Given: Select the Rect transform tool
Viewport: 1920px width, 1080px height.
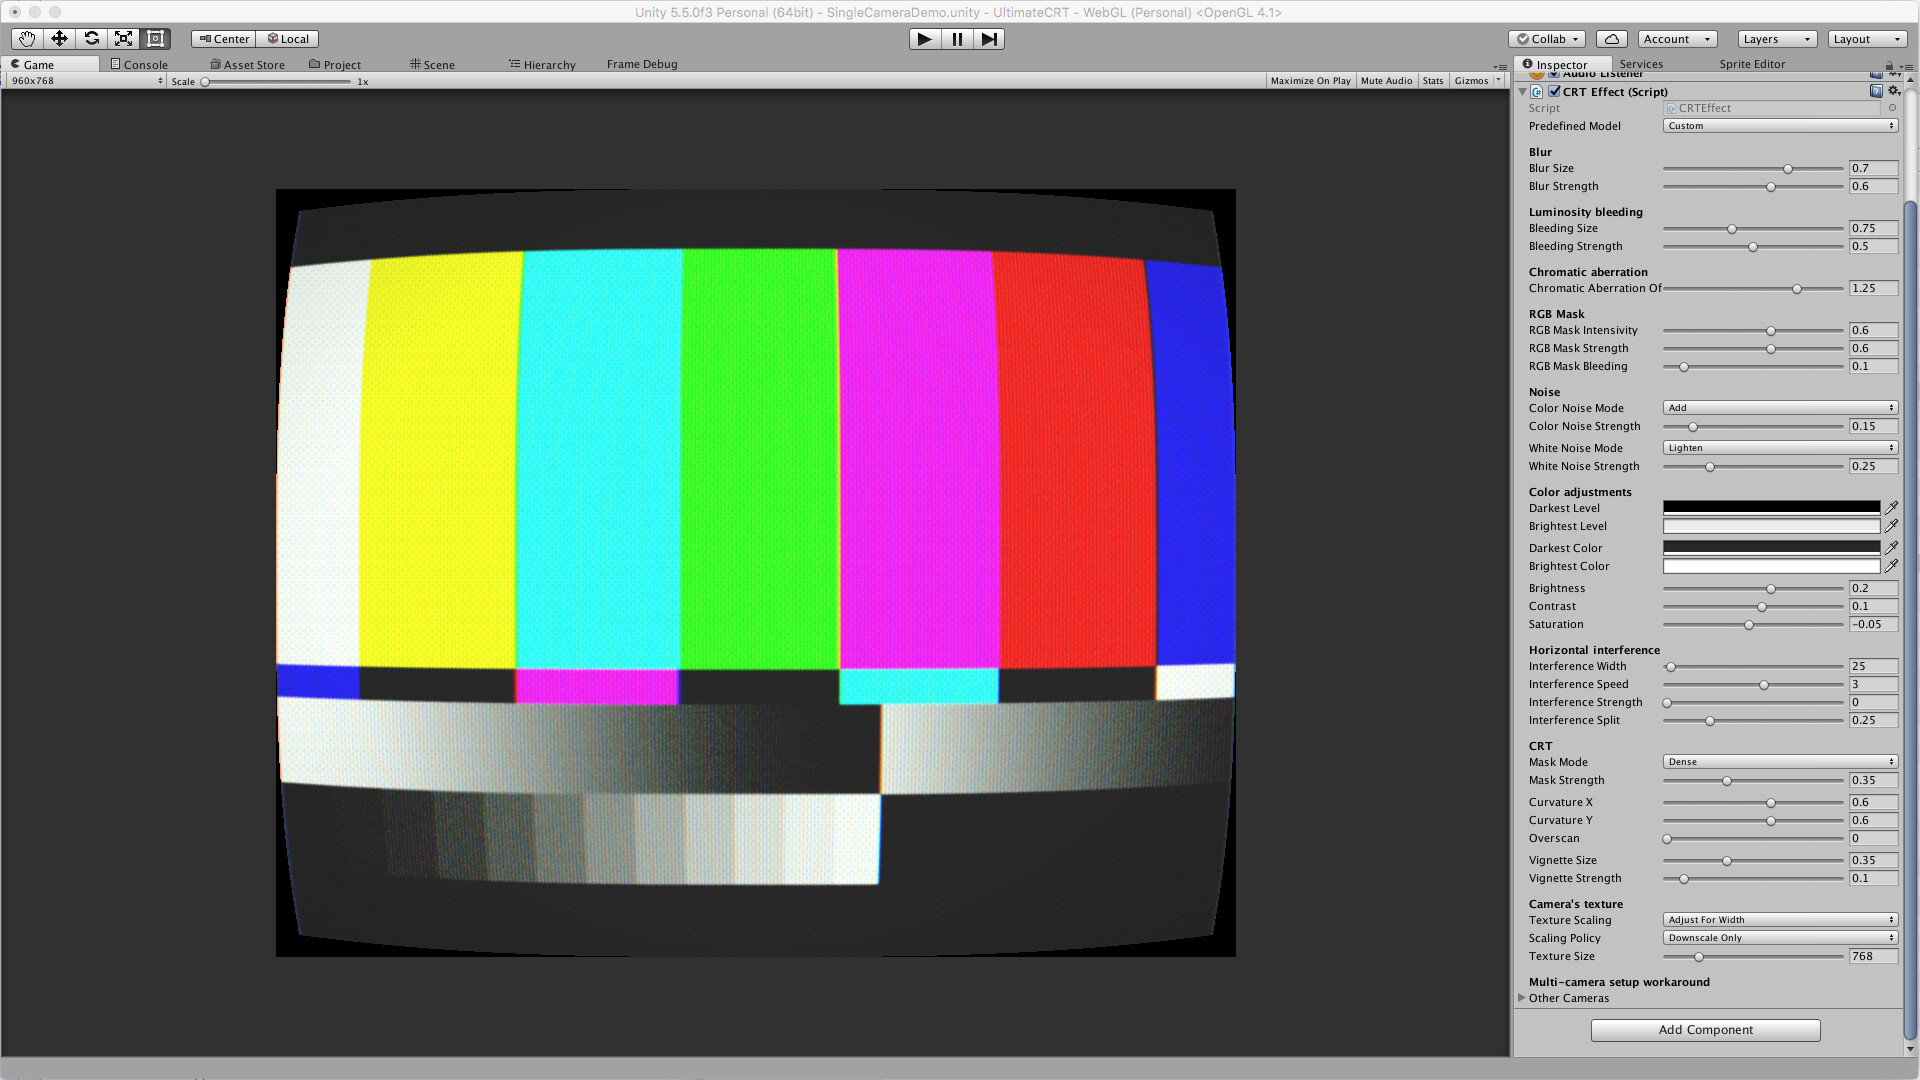Looking at the screenshot, I should [x=156, y=38].
